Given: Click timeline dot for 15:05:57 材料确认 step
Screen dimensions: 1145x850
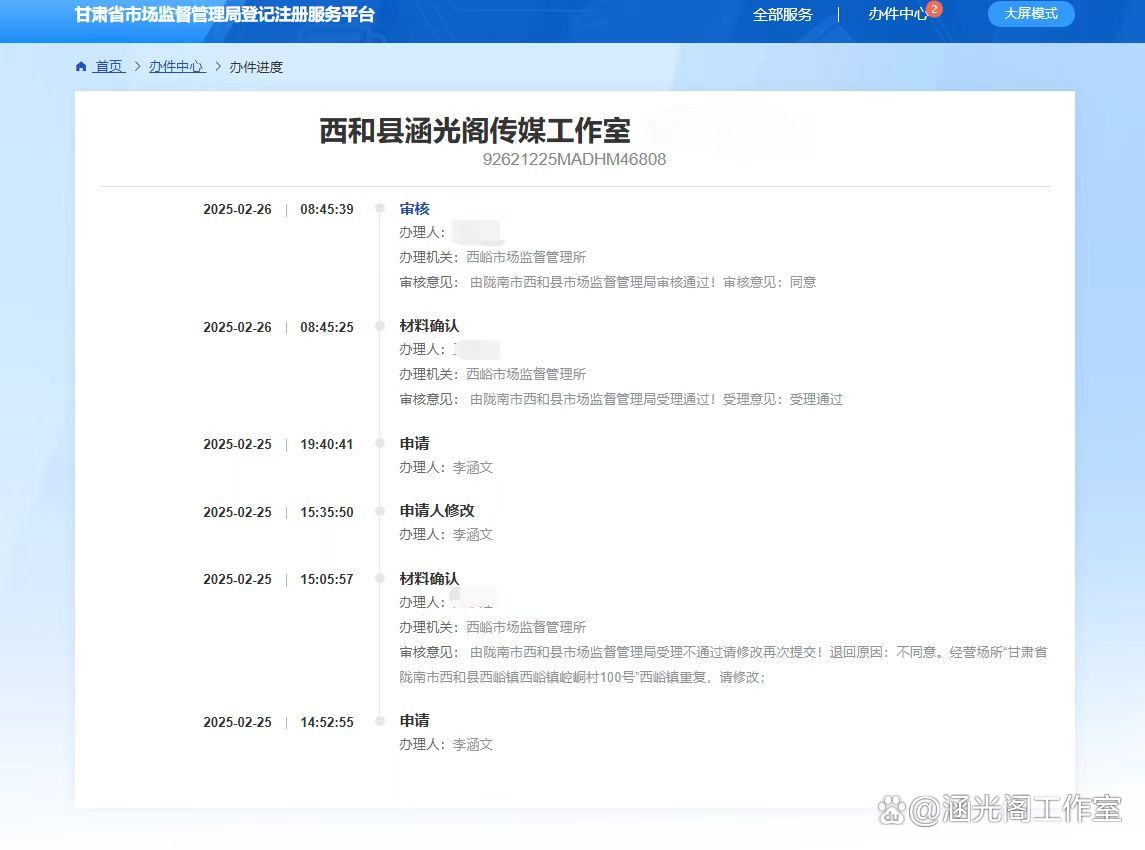Looking at the screenshot, I should point(380,578).
